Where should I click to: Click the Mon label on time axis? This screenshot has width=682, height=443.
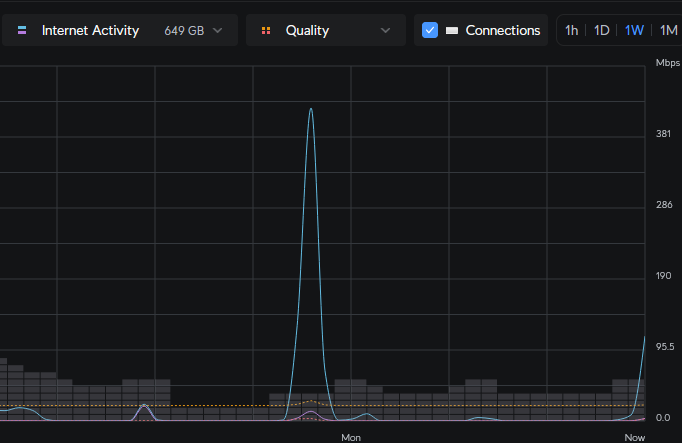click(351, 437)
